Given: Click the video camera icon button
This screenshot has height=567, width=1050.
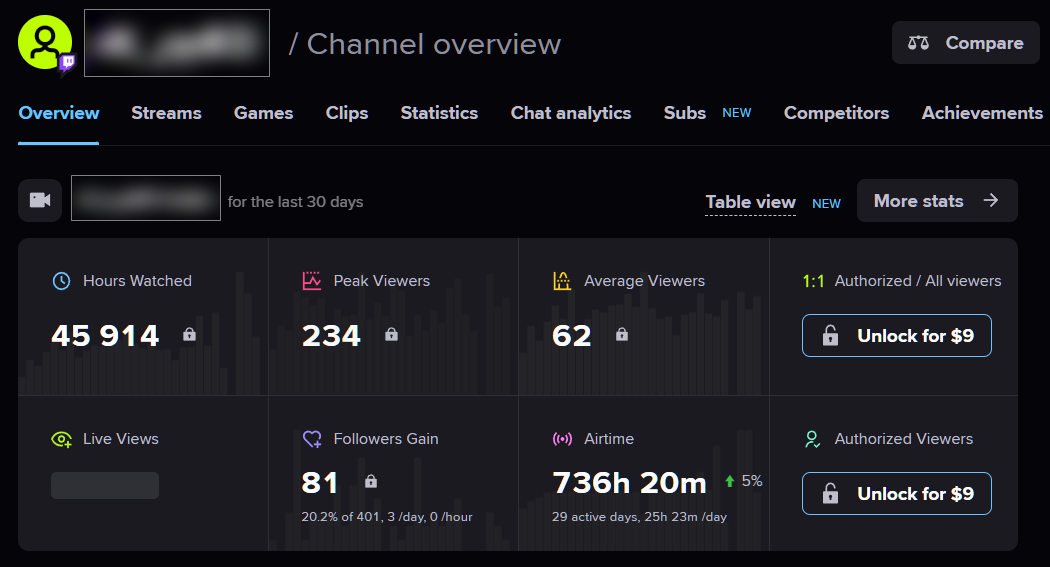Looking at the screenshot, I should (x=40, y=200).
